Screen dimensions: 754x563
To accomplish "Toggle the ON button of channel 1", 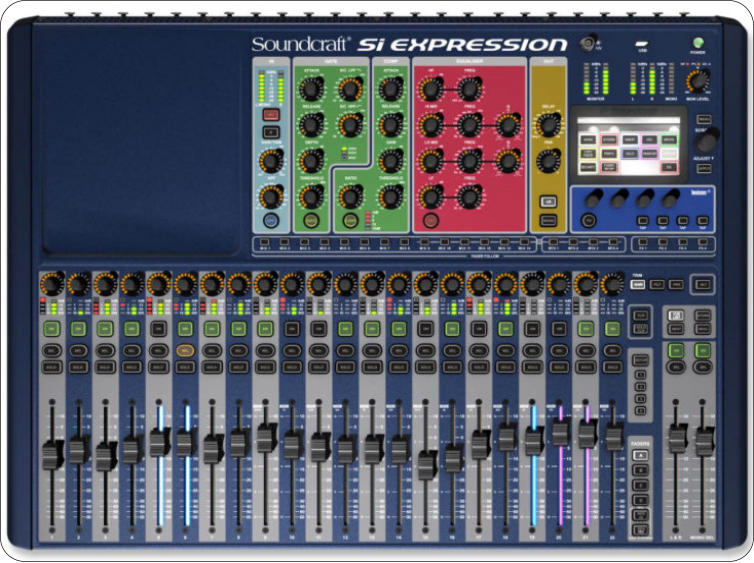I will point(51,329).
